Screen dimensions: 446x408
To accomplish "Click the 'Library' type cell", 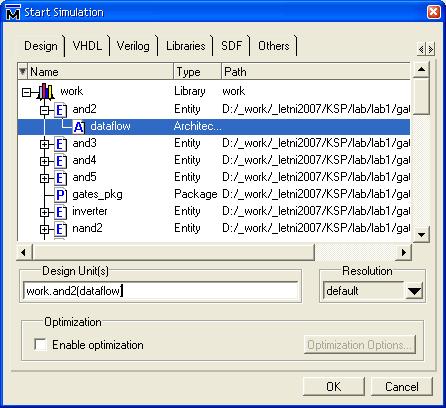I will coord(190,91).
